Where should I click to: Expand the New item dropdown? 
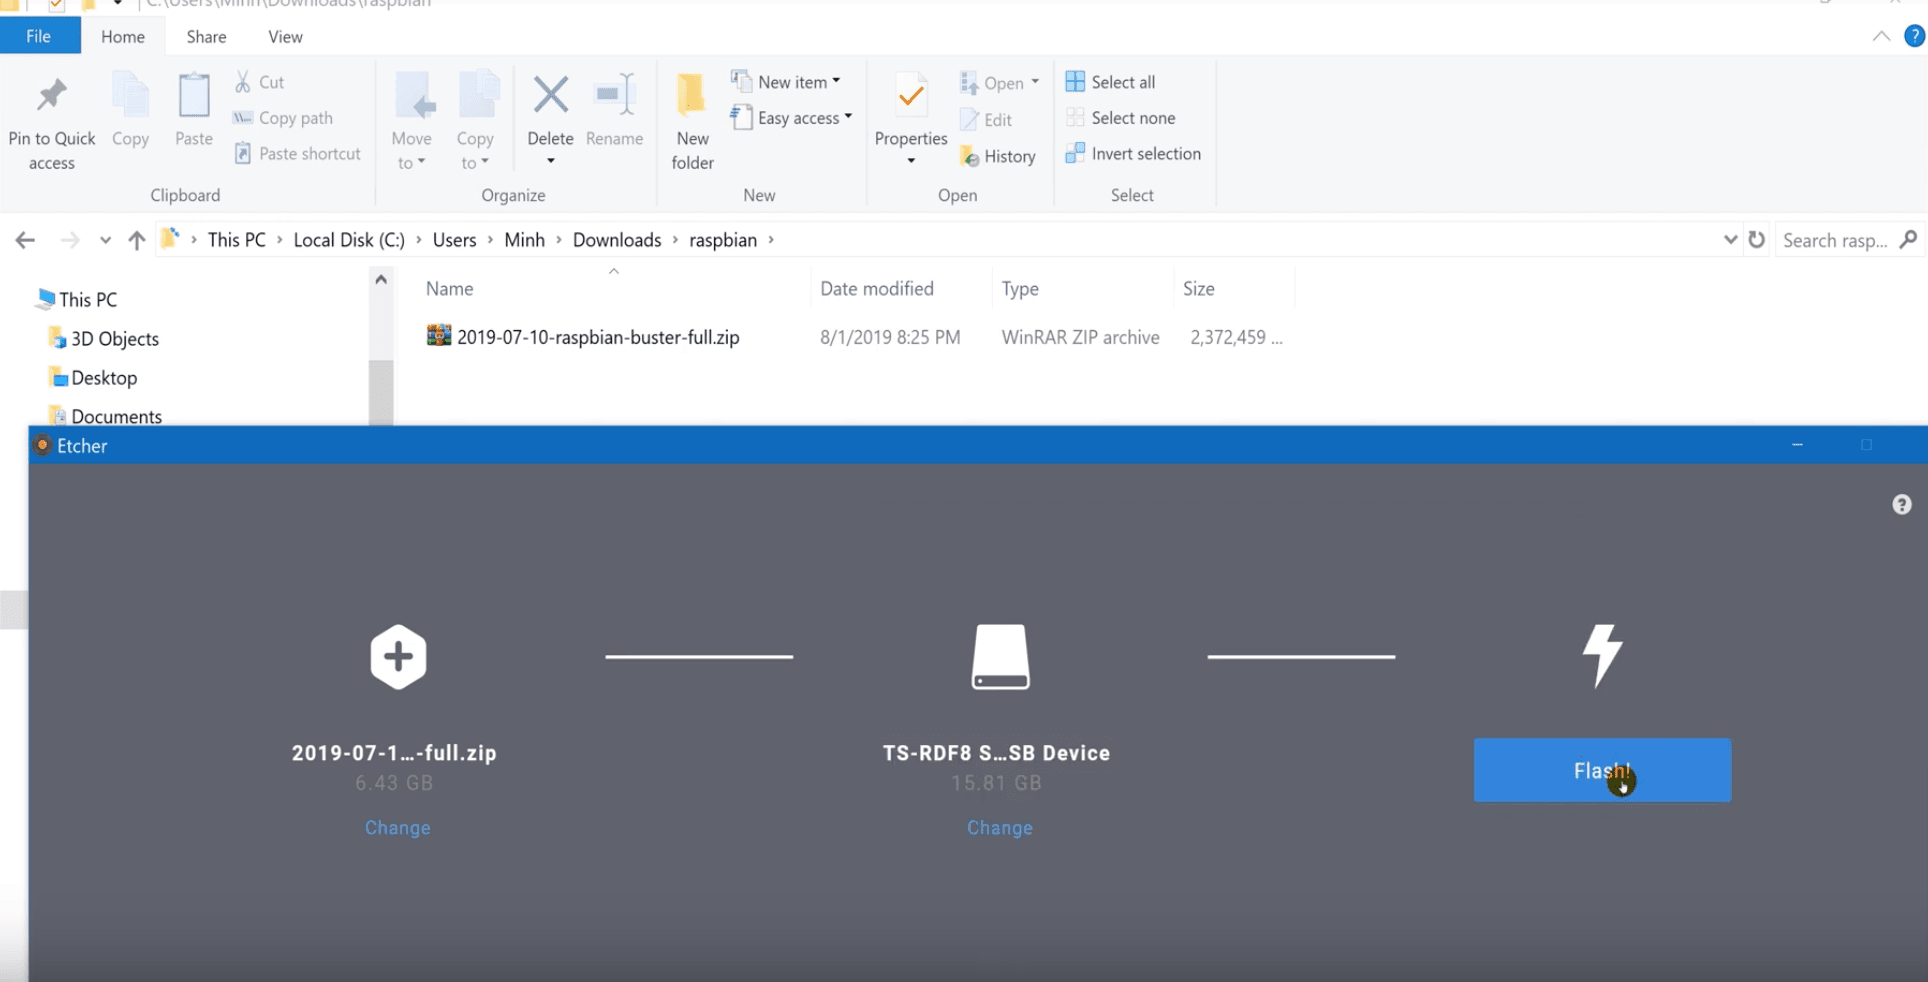[786, 82]
